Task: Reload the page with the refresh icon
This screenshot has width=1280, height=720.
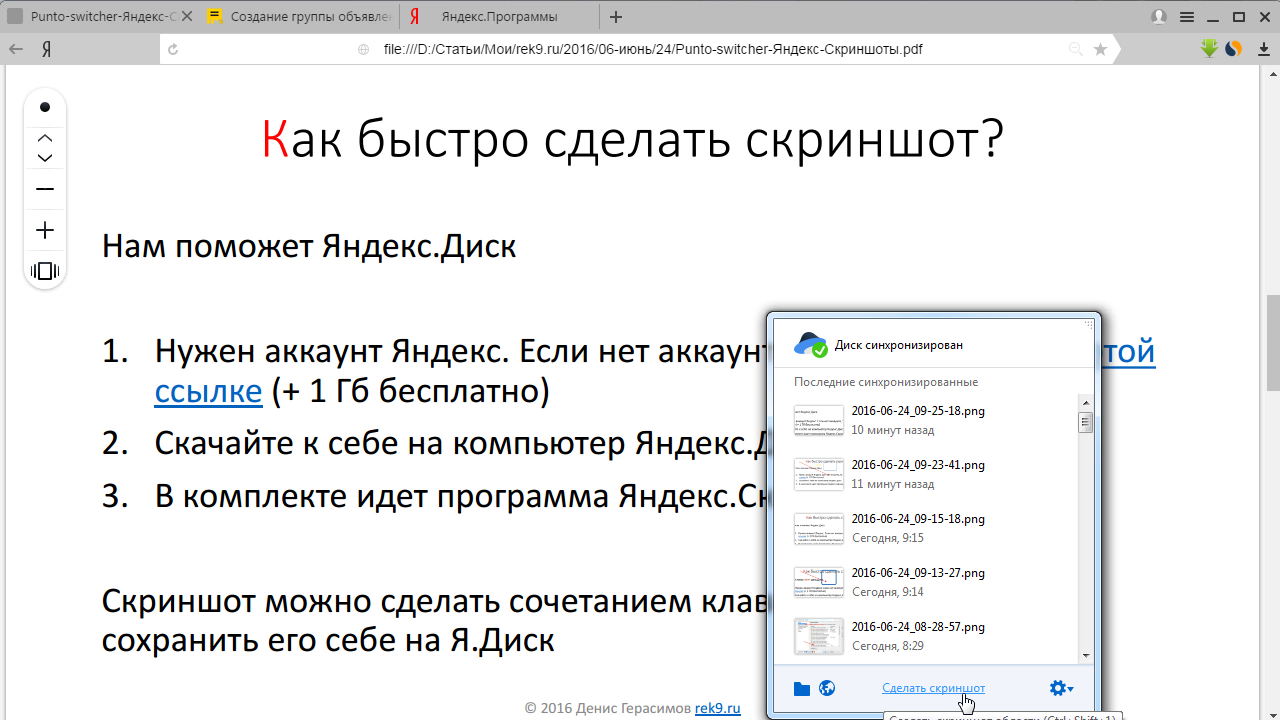Action: pyautogui.click(x=173, y=49)
